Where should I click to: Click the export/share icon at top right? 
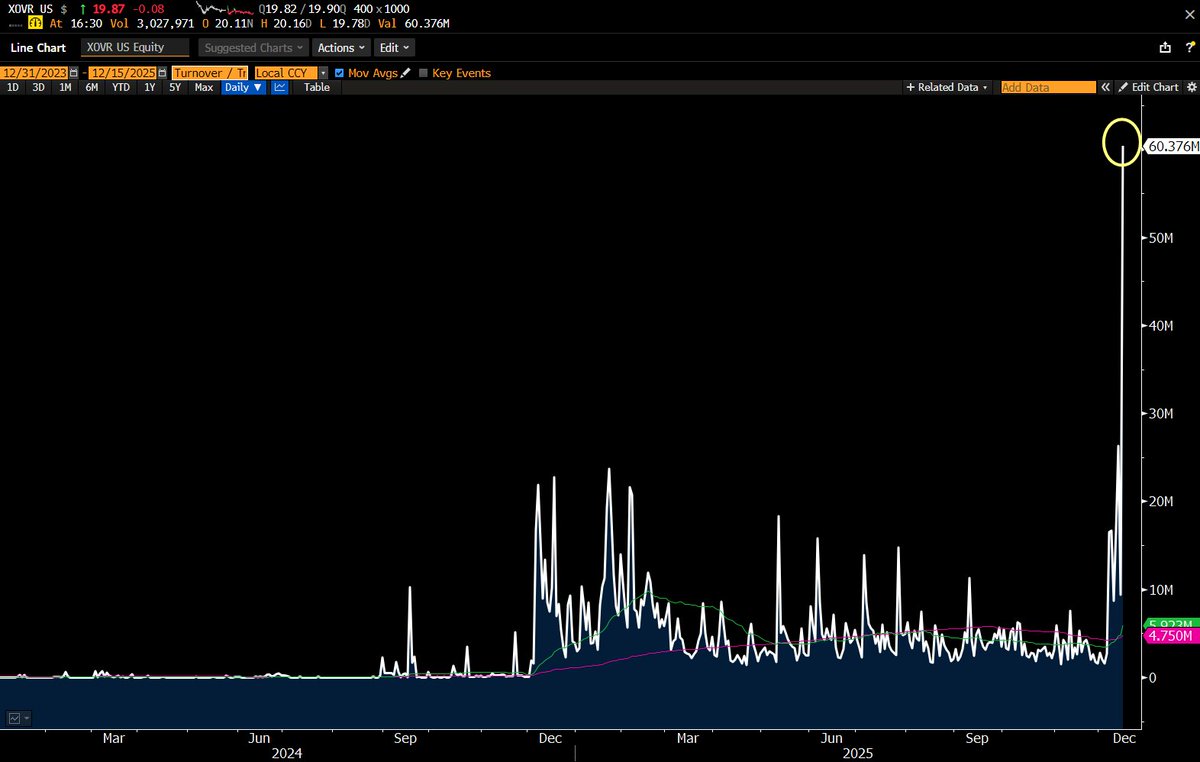(x=1164, y=47)
